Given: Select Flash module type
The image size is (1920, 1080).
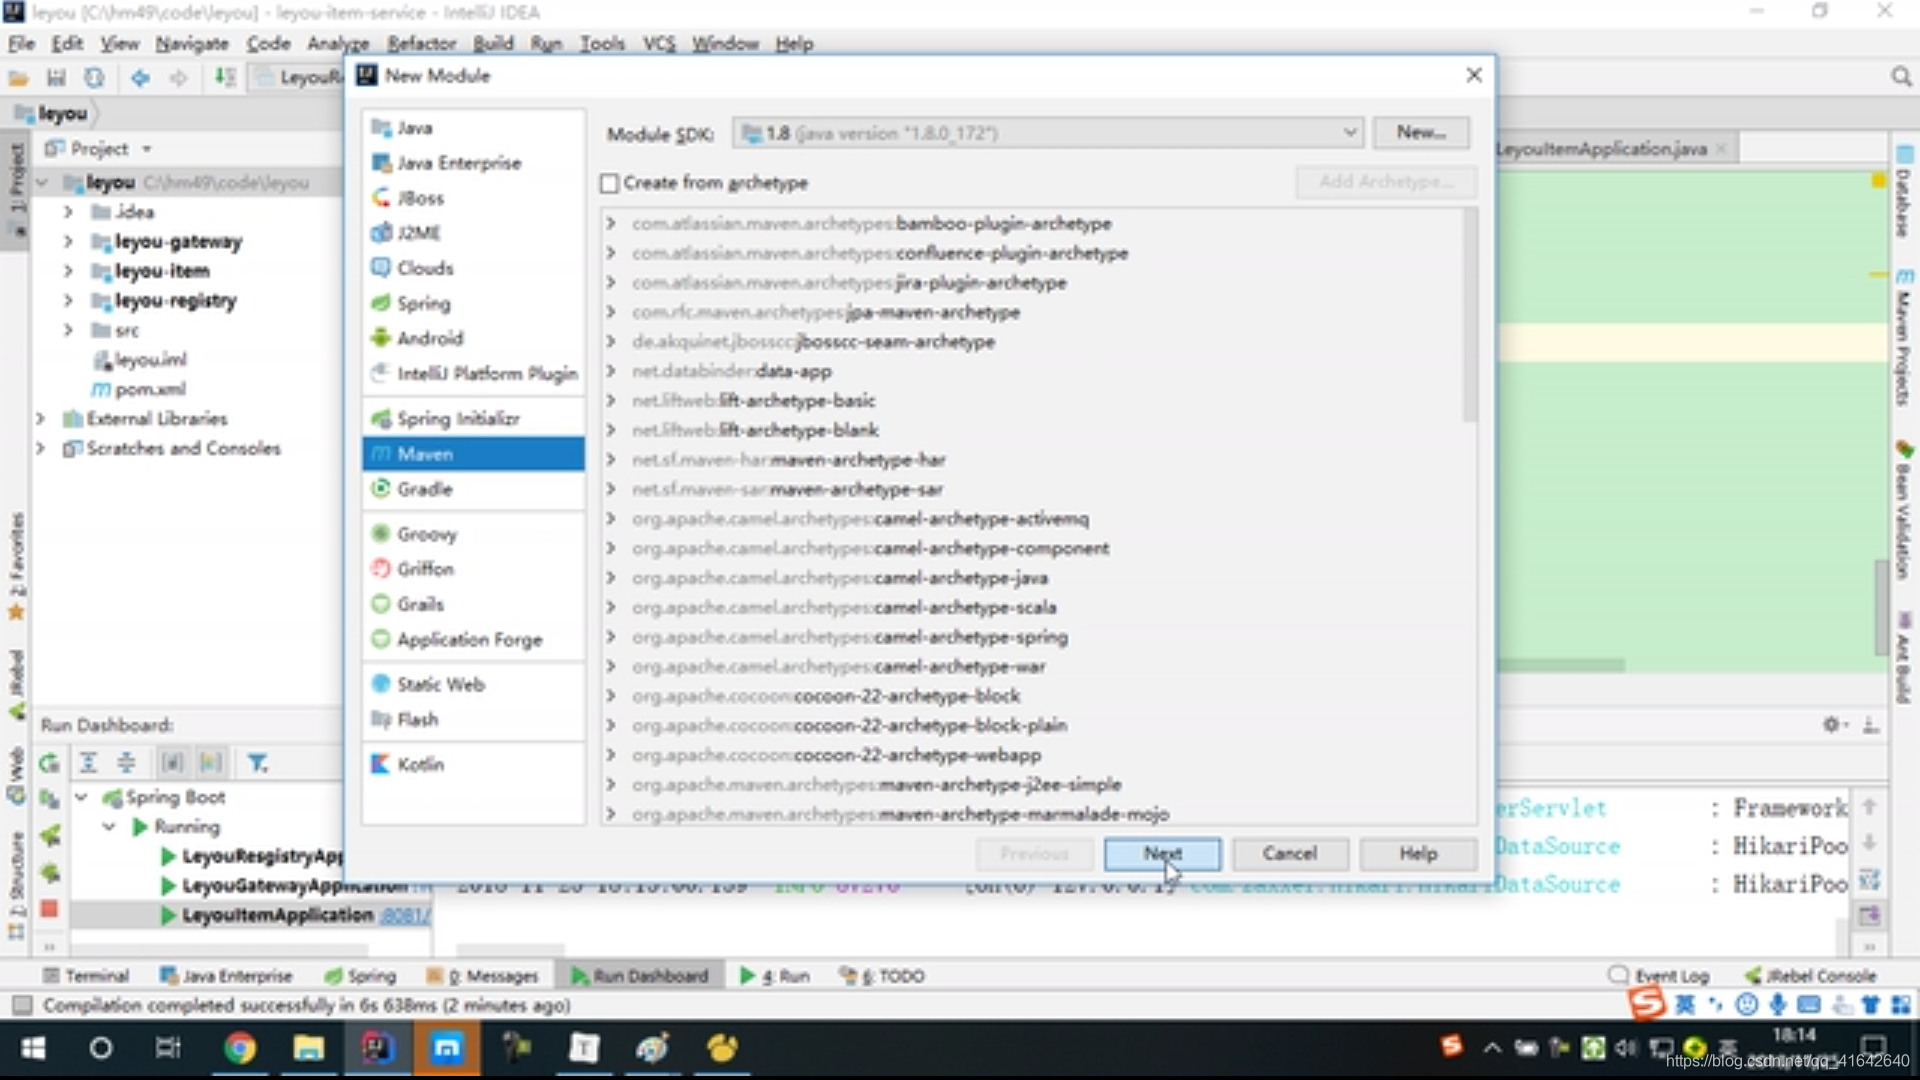Looking at the screenshot, I should (417, 719).
